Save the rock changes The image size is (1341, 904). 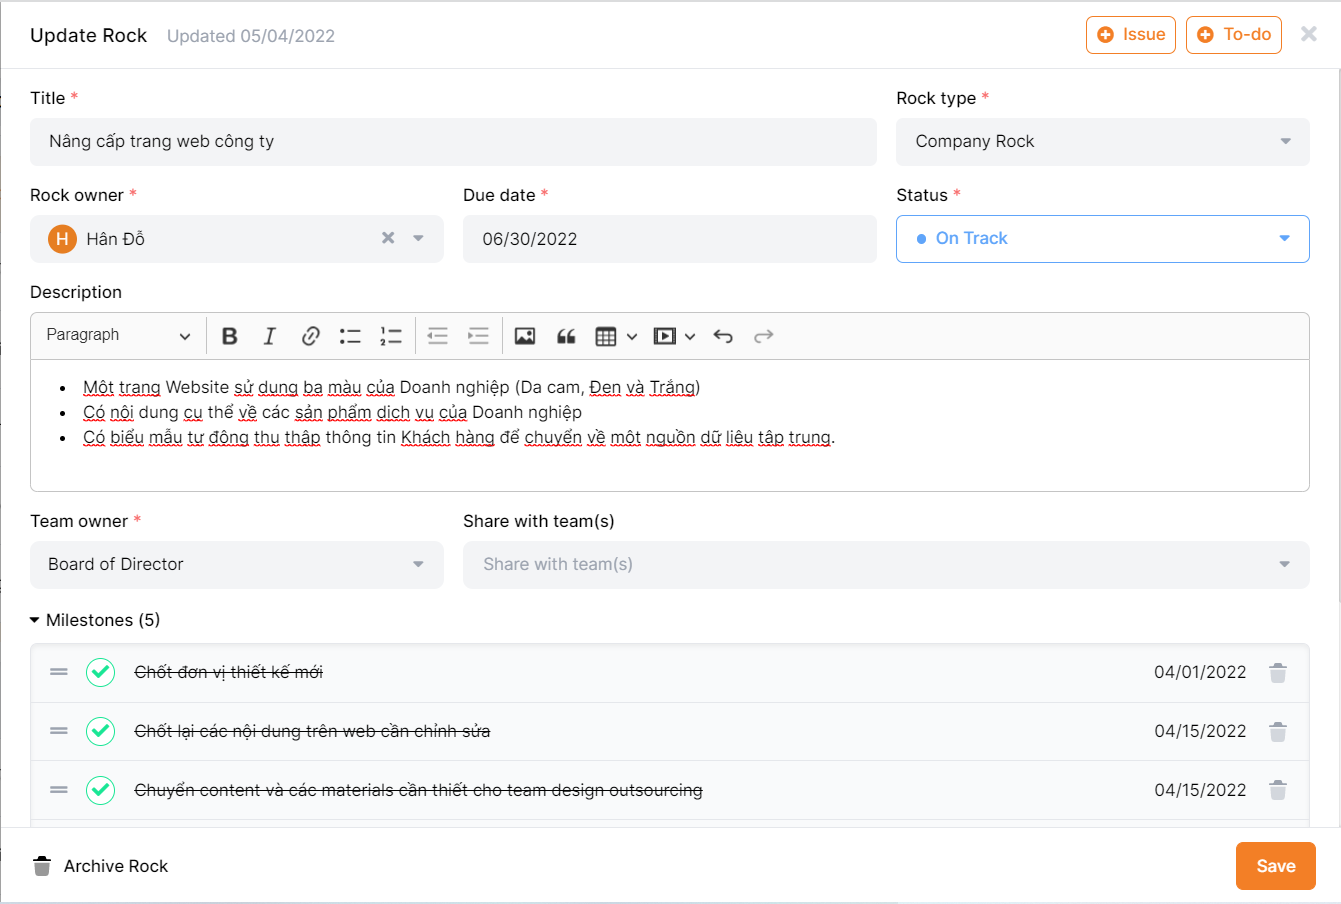[1276, 866]
